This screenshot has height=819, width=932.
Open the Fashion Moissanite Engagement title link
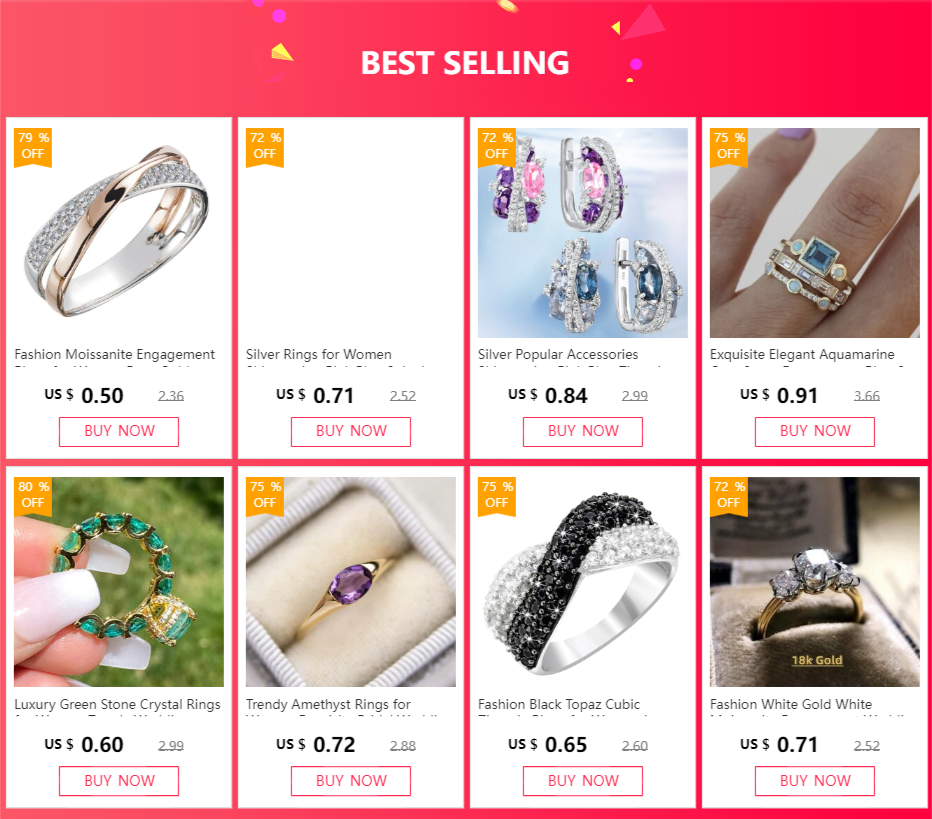[115, 355]
